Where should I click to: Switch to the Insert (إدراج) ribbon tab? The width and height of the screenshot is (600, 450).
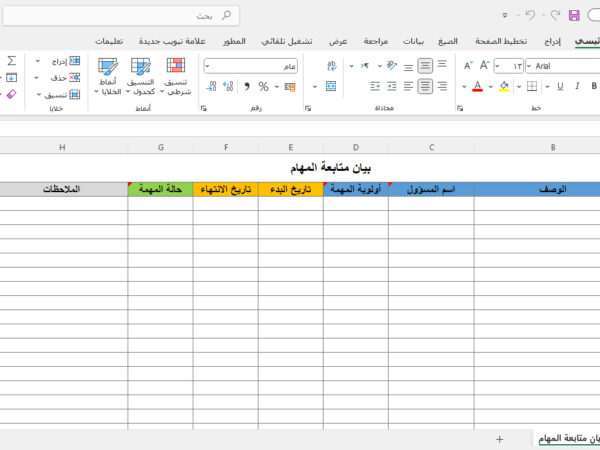pyautogui.click(x=553, y=41)
